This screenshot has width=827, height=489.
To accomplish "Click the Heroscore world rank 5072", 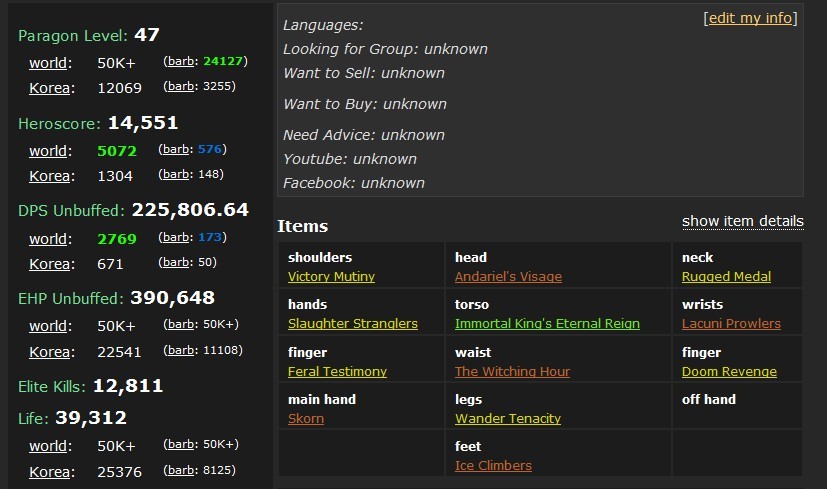I will 117,151.
